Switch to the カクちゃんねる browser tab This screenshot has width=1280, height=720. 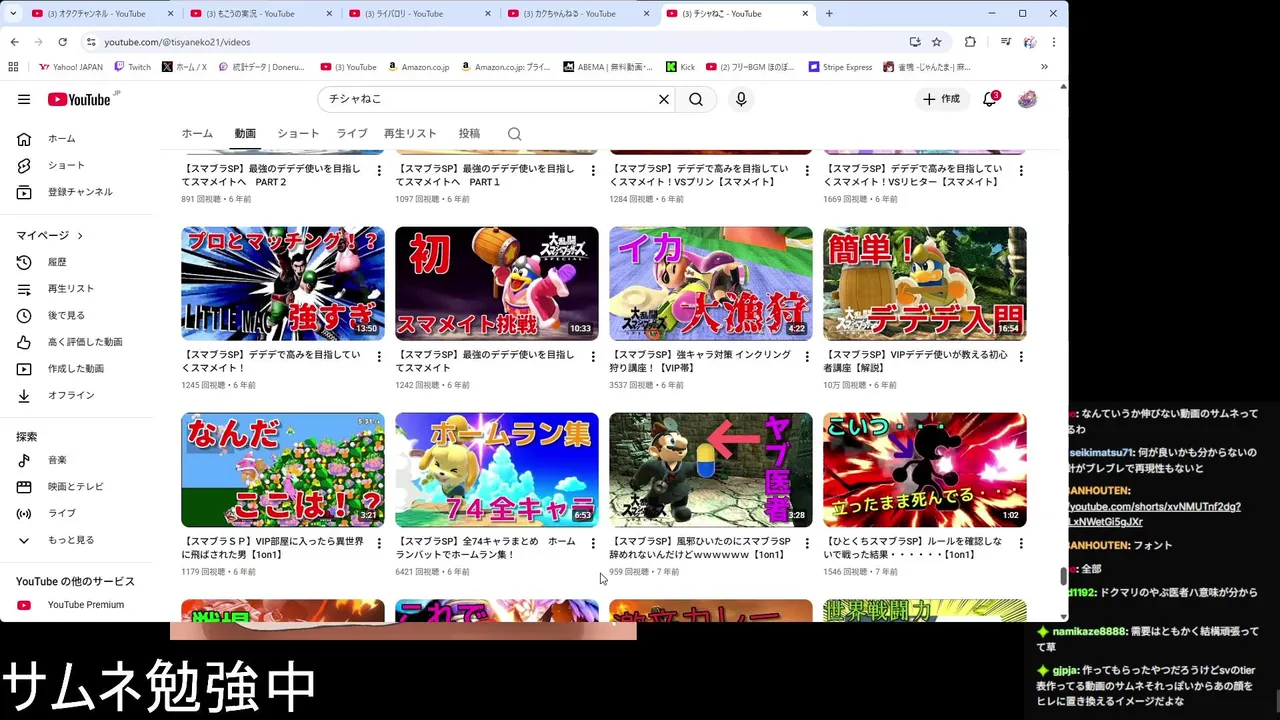coord(577,13)
